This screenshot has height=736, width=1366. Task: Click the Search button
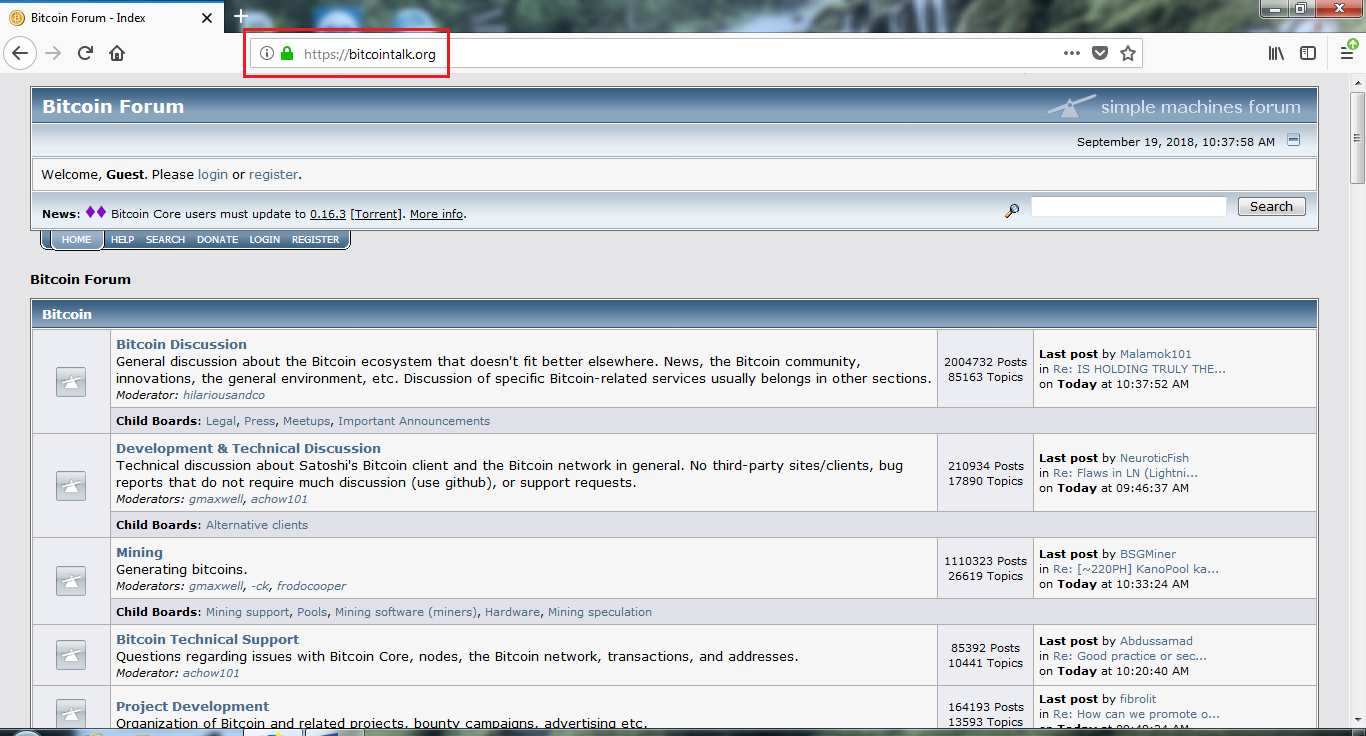(1271, 207)
